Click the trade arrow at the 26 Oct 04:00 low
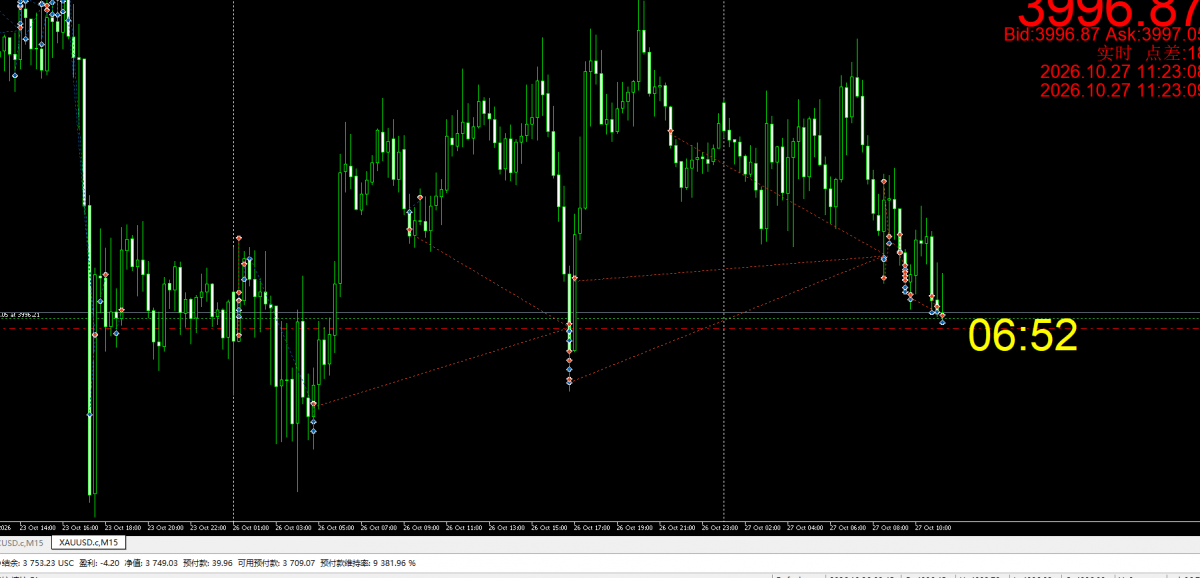Image resolution: width=1200 pixels, height=578 pixels. pos(313,430)
